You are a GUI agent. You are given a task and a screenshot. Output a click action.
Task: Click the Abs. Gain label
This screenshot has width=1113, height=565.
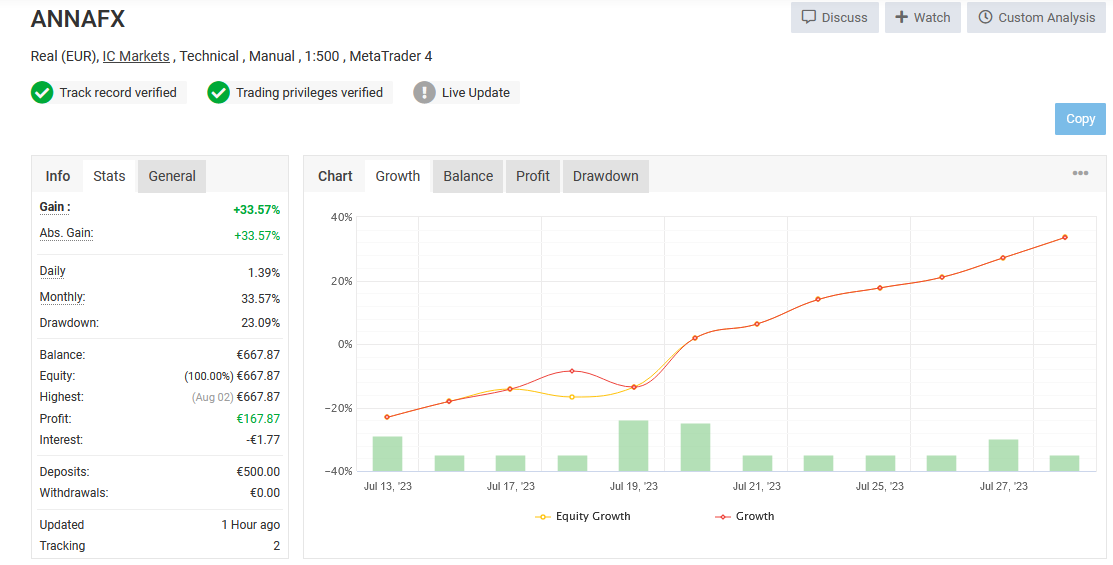pos(66,233)
